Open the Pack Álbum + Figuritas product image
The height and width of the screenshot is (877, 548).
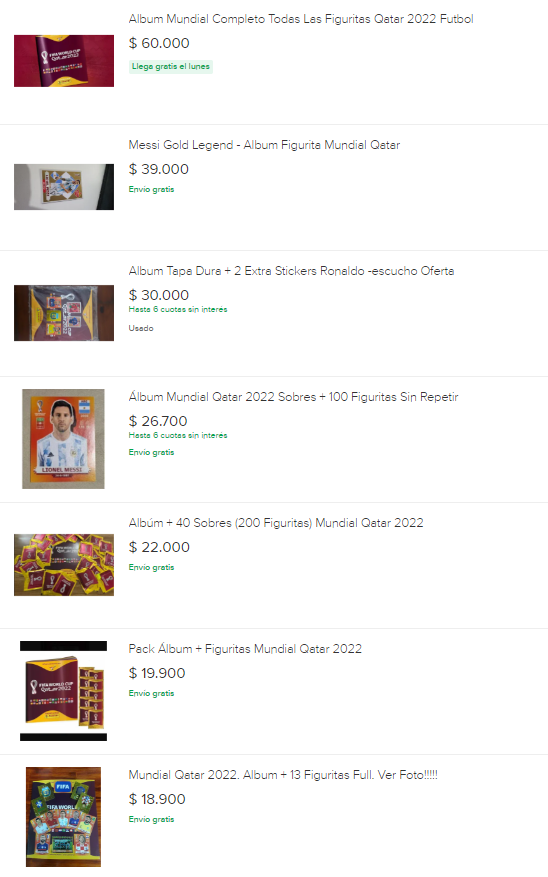point(63,691)
